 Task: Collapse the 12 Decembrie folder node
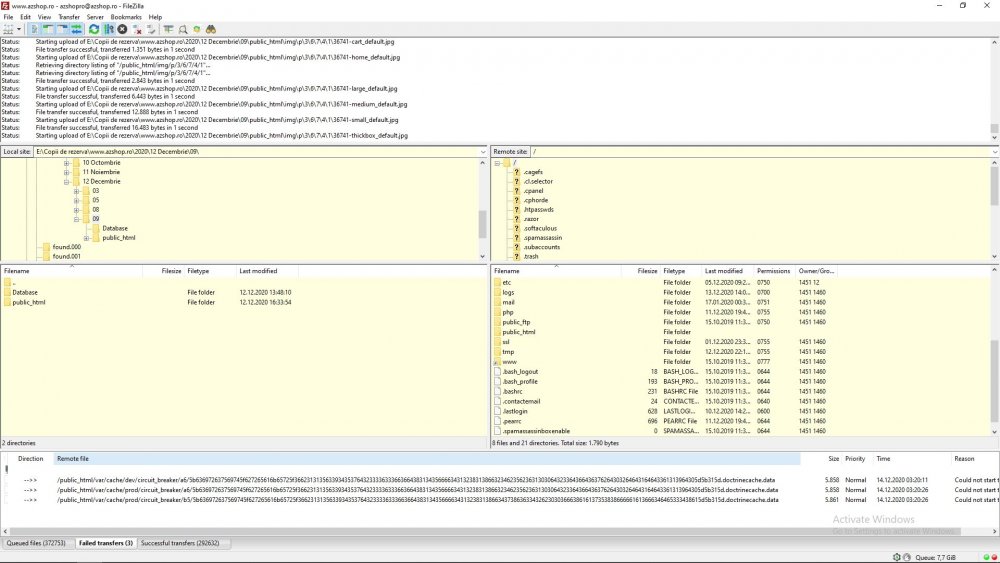[x=66, y=181]
